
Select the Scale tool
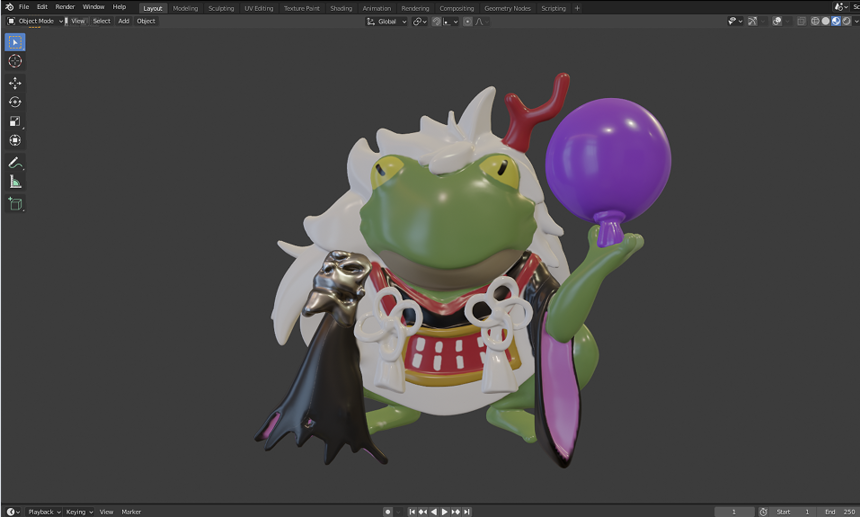click(x=15, y=121)
